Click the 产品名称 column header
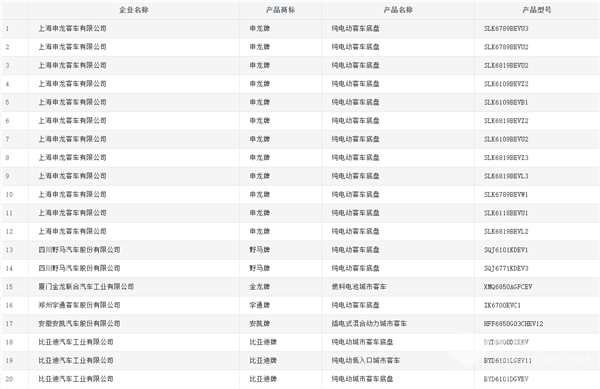 [x=398, y=10]
